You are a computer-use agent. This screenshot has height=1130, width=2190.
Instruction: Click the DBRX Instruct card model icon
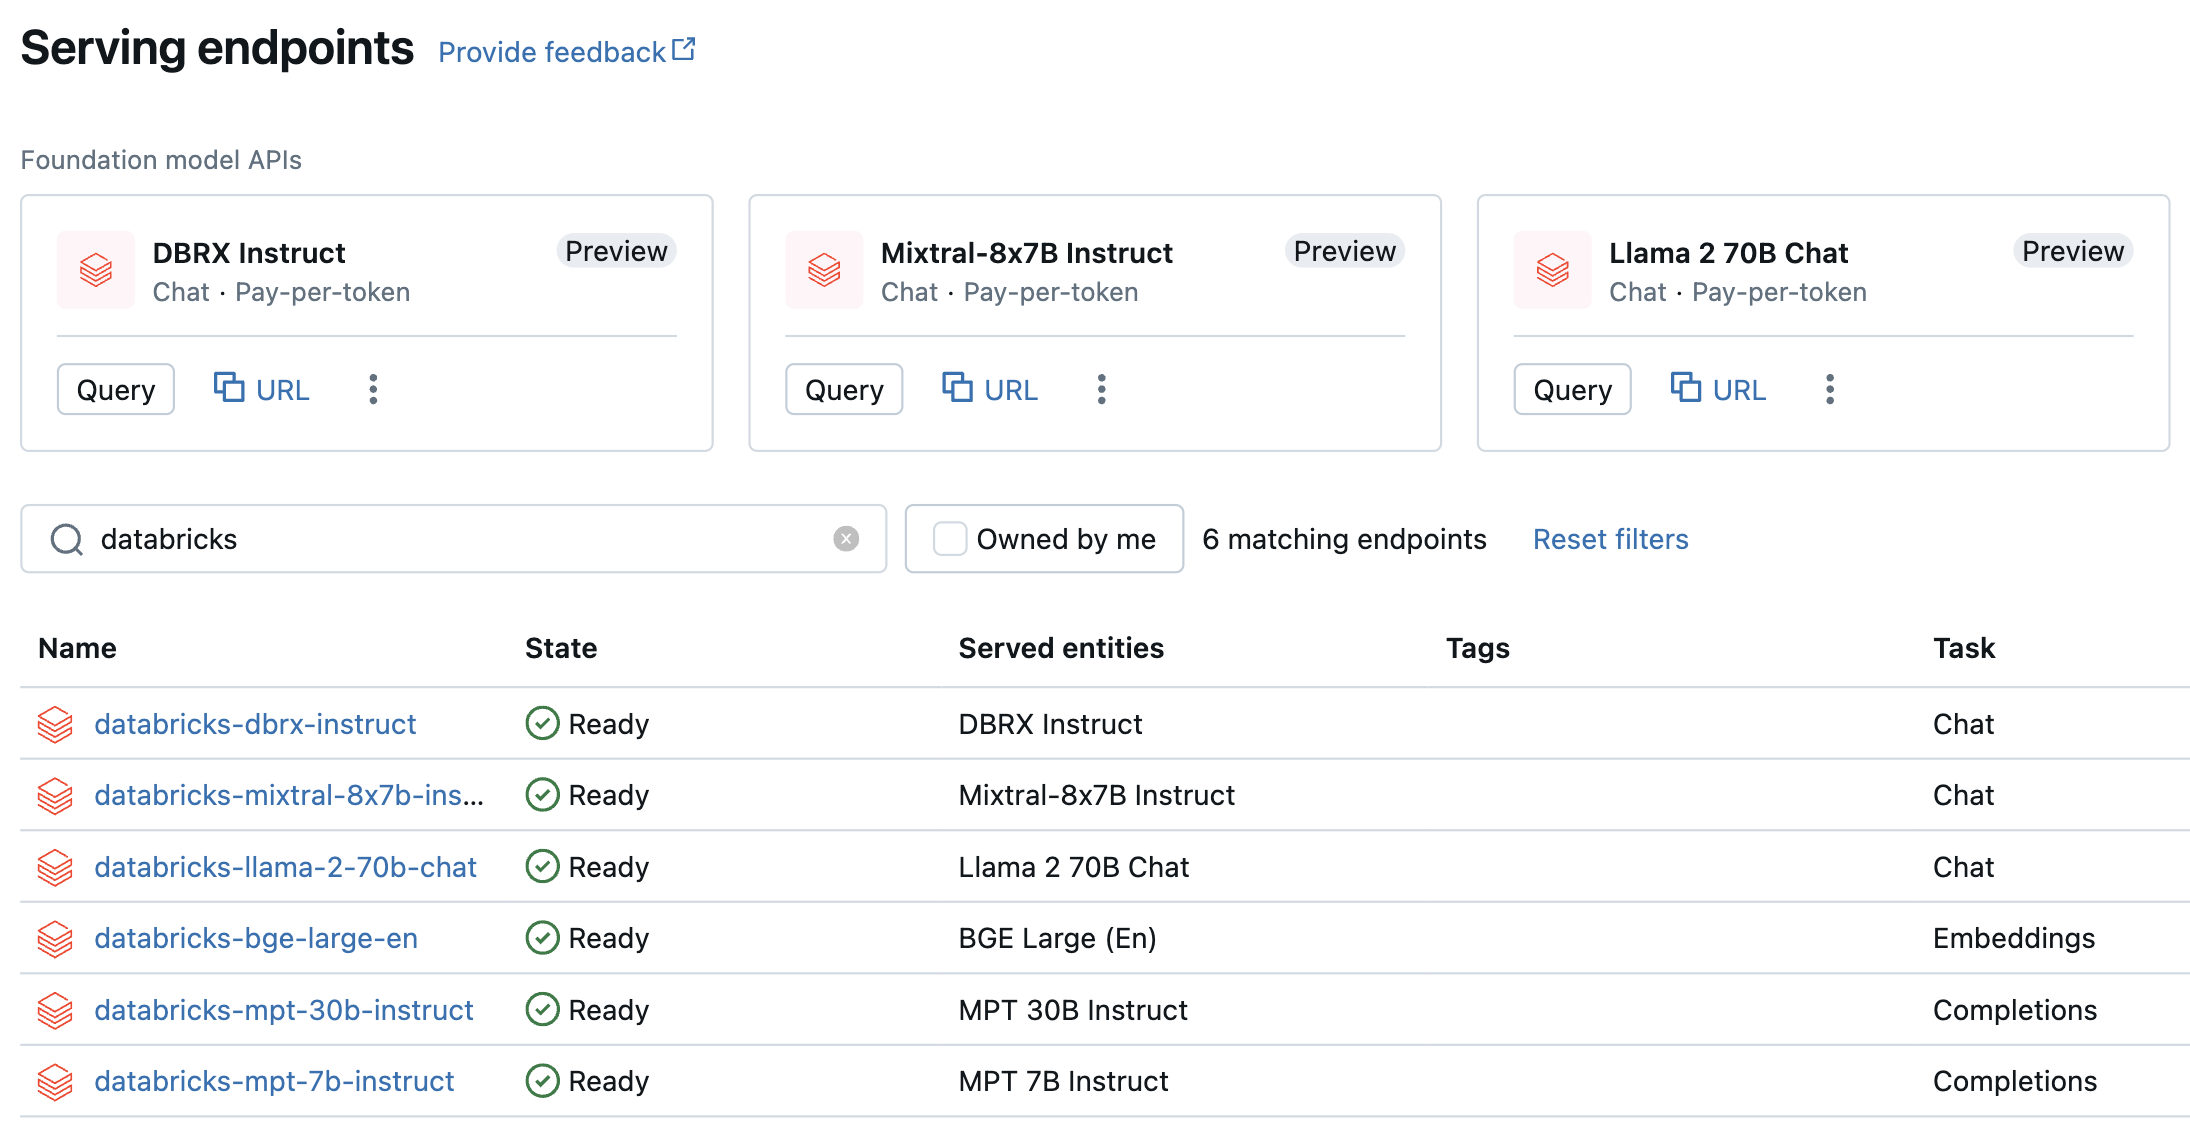pyautogui.click(x=96, y=270)
